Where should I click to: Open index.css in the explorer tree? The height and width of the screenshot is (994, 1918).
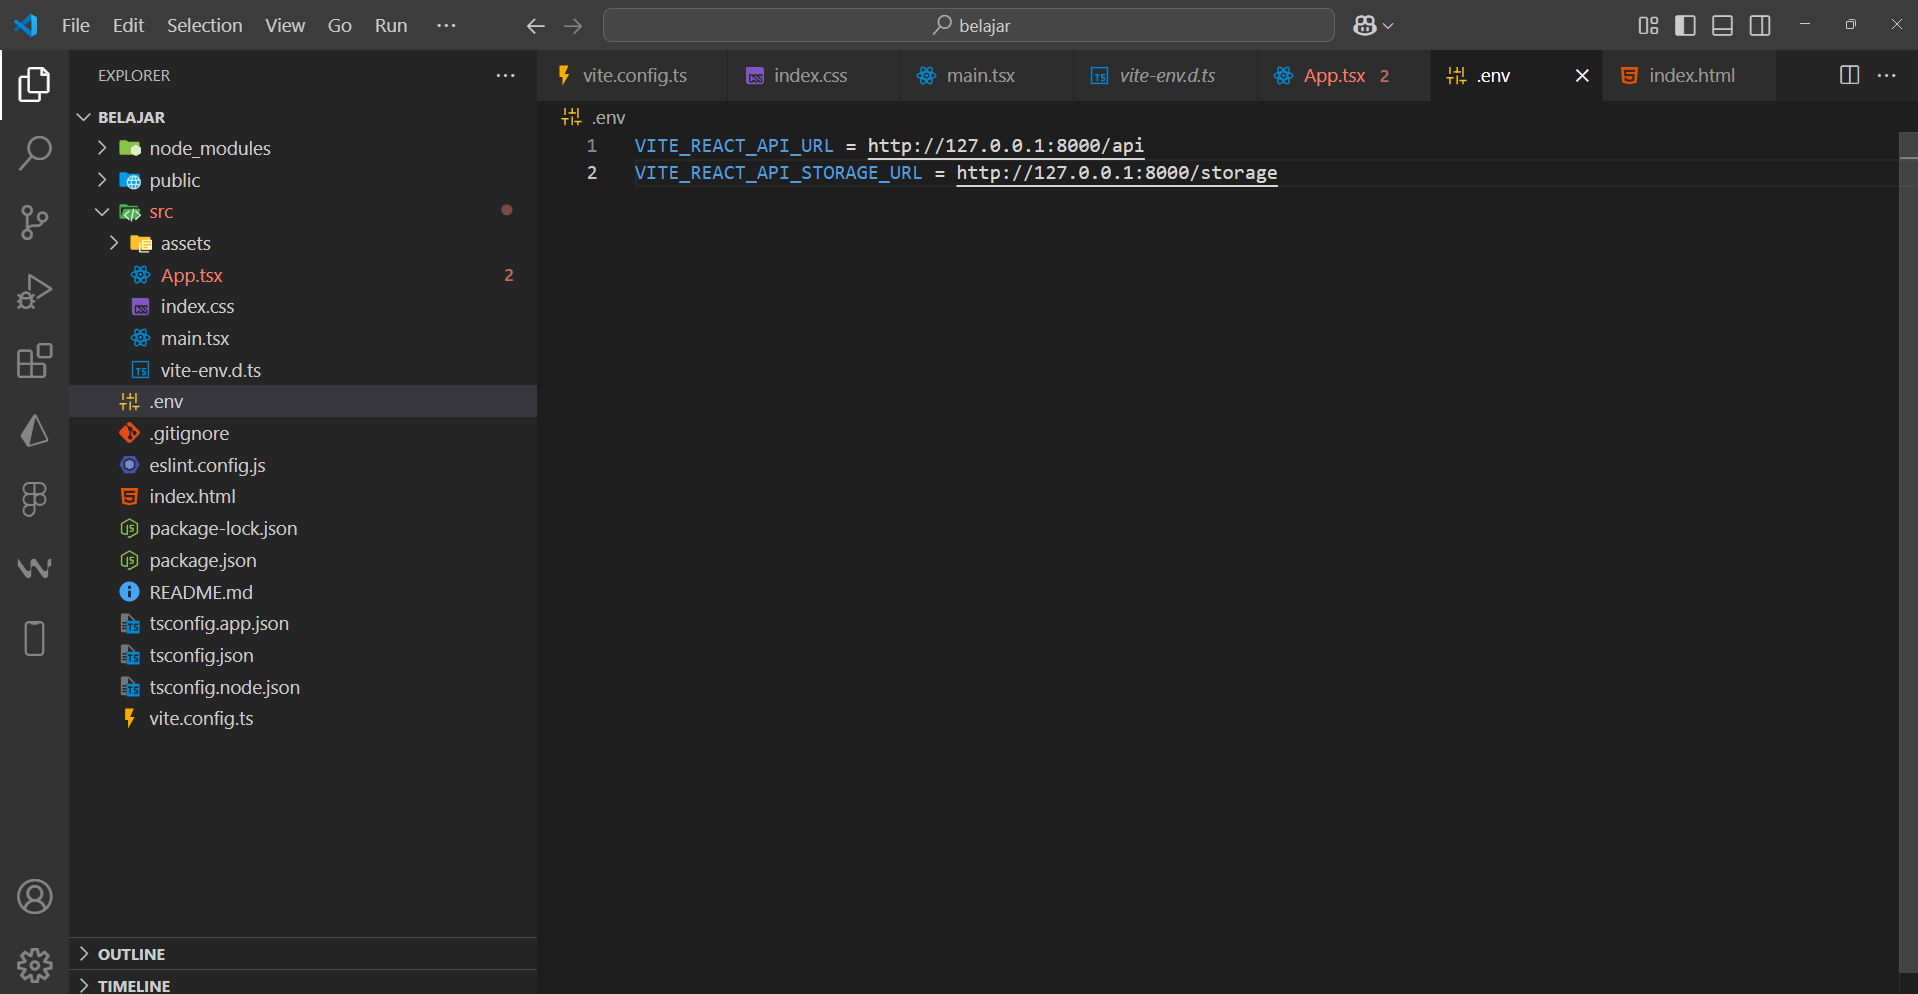[303, 307]
